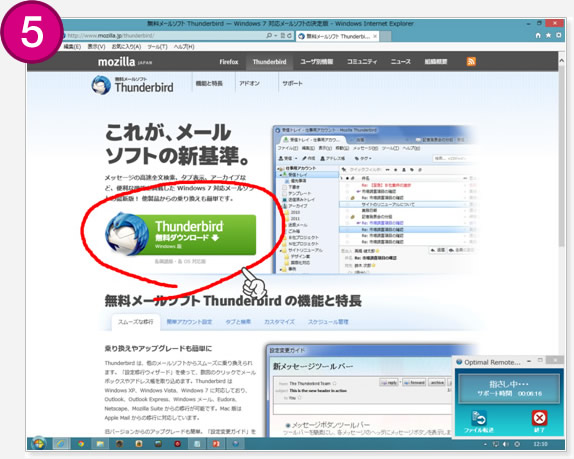Viewport: 574px width, 459px height.
Task: Click the Internet Explorer address bar
Action: 165,36
